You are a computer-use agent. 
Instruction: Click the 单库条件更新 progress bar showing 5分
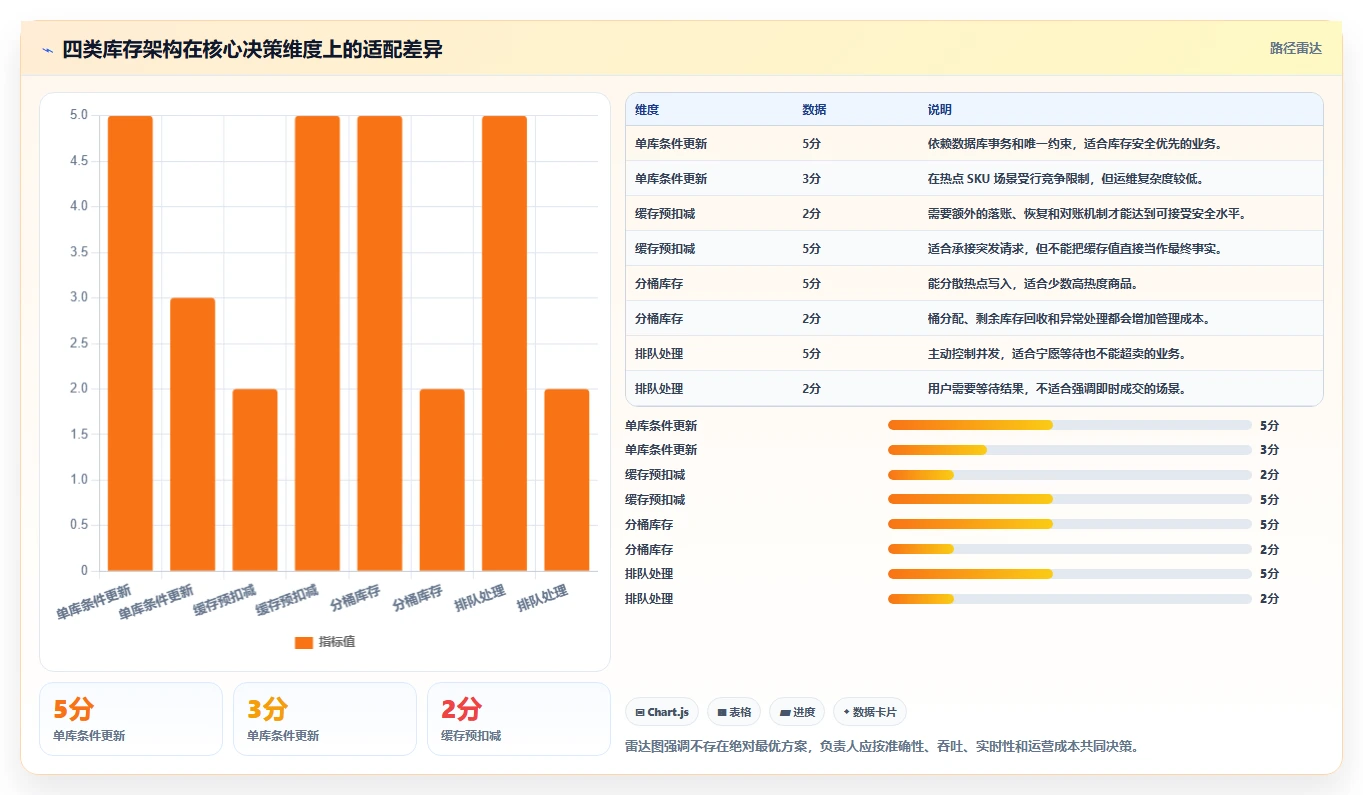tap(1069, 425)
